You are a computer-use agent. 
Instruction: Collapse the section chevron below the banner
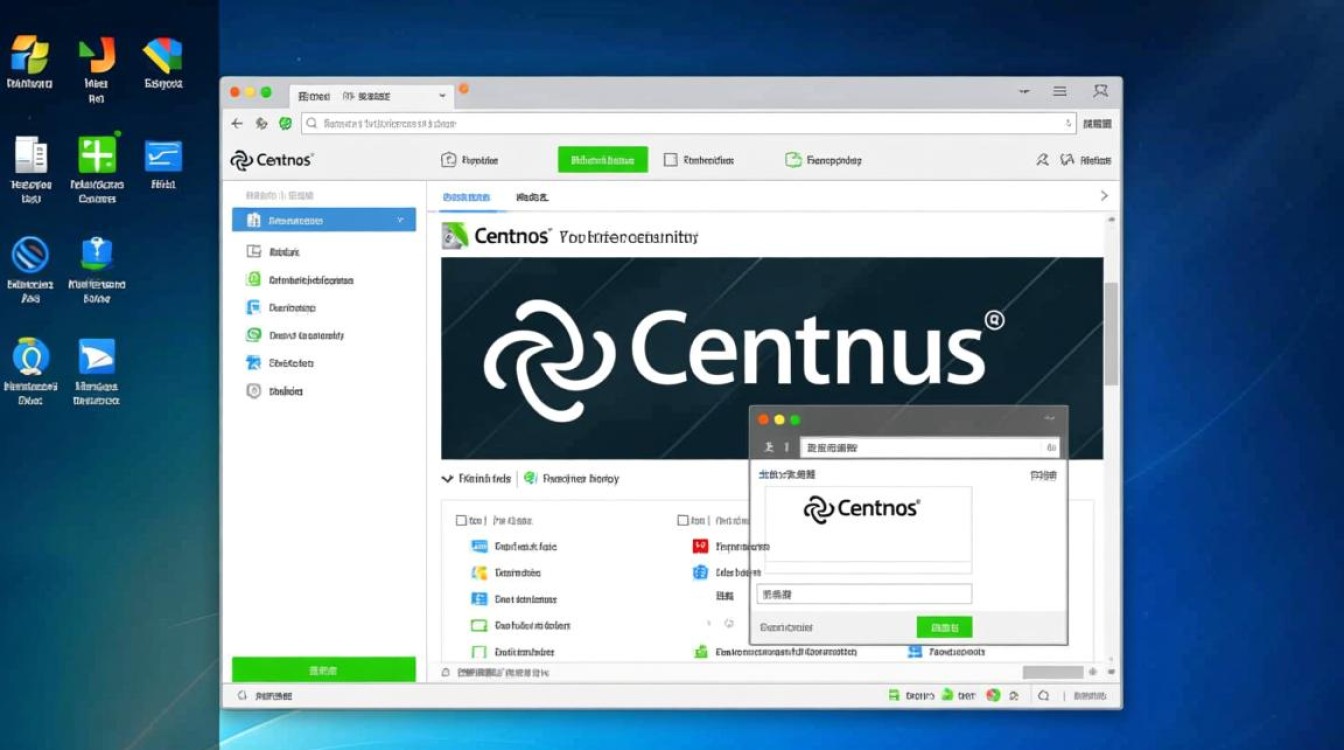[447, 479]
